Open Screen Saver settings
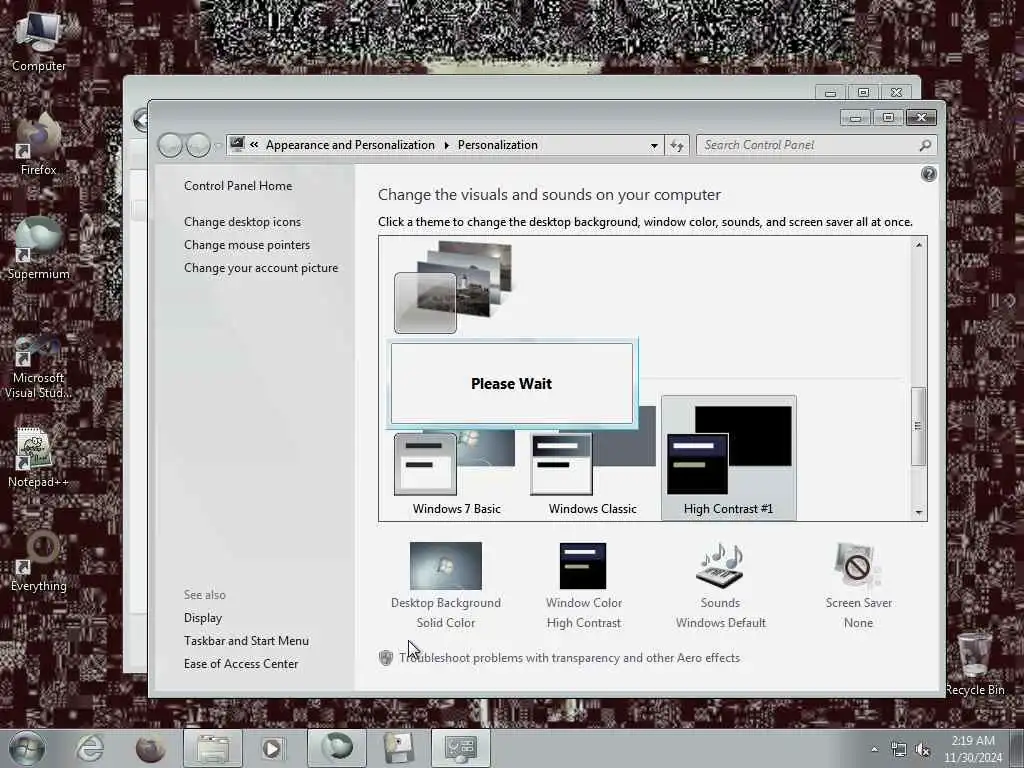Image resolution: width=1024 pixels, height=768 pixels. click(858, 585)
